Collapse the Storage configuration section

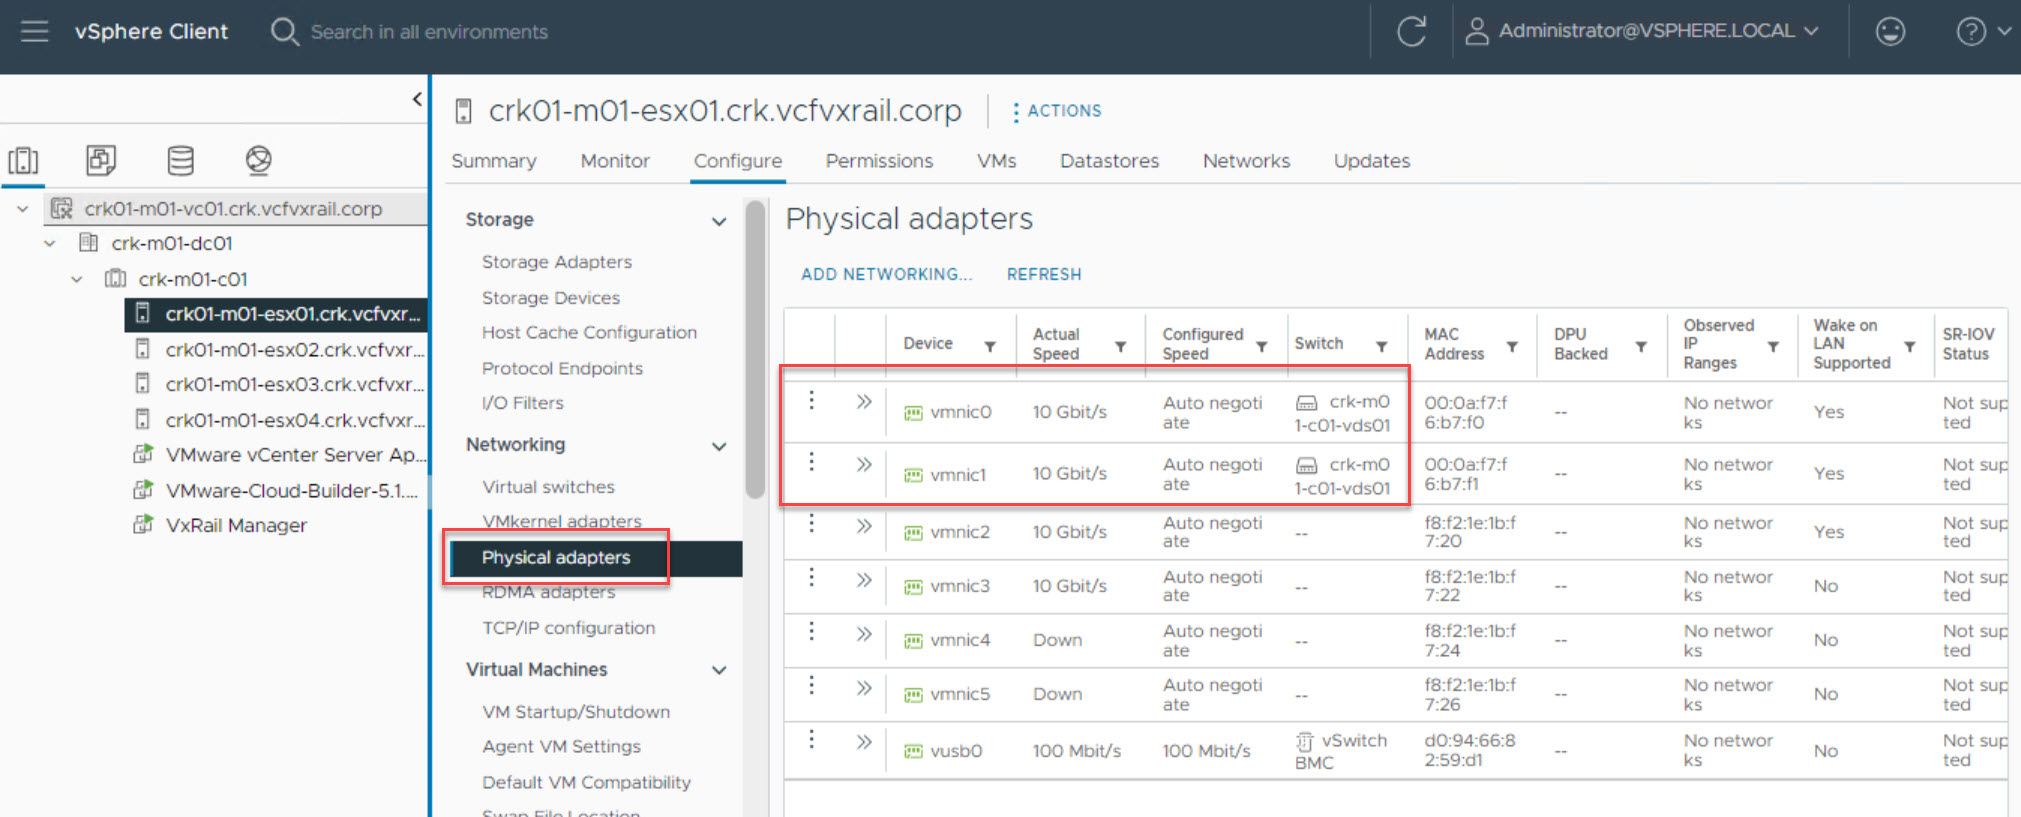[x=718, y=221]
